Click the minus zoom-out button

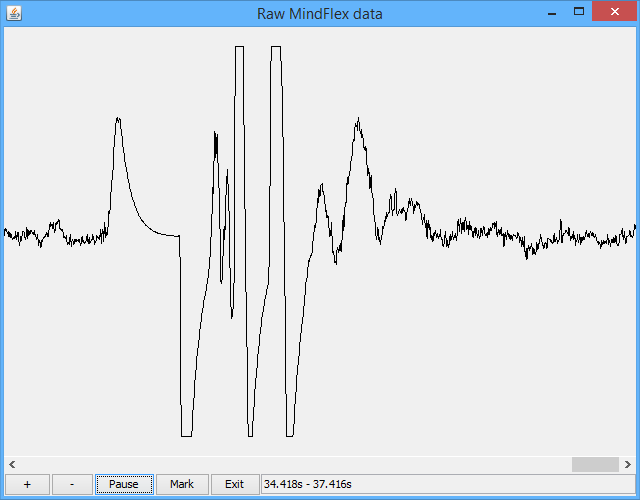pos(72,484)
